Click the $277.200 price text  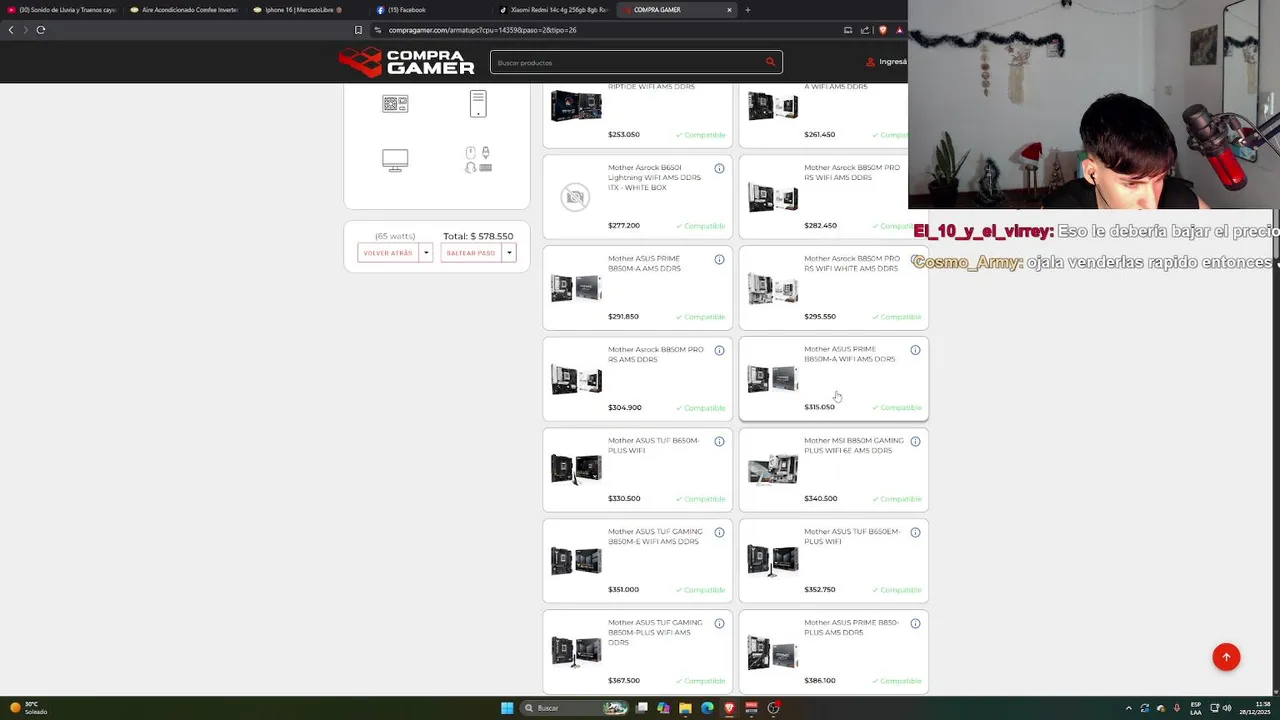[624, 226]
